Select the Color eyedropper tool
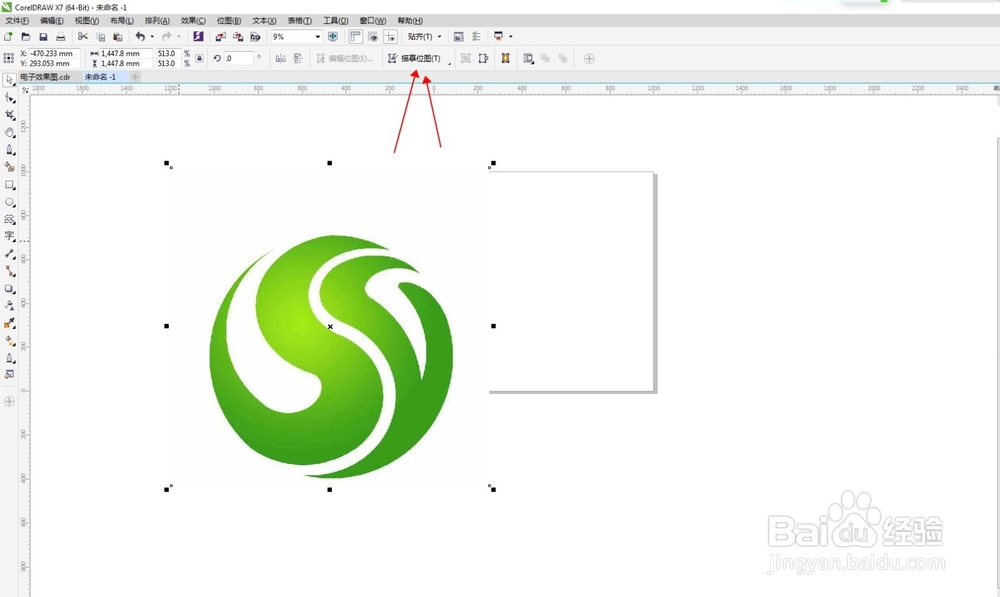1000x597 pixels. coord(9,323)
